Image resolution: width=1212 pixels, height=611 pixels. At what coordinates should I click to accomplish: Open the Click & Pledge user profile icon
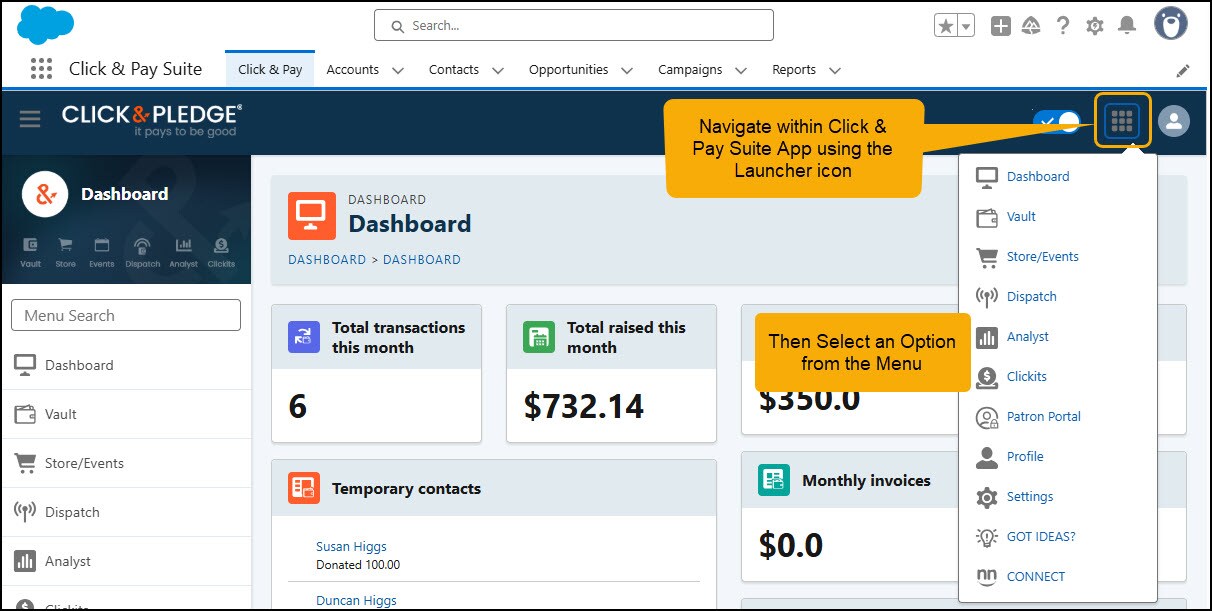pyautogui.click(x=1174, y=121)
